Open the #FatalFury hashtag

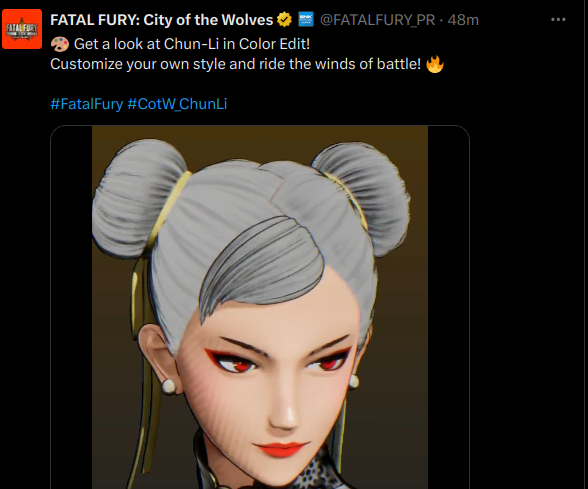click(x=87, y=104)
